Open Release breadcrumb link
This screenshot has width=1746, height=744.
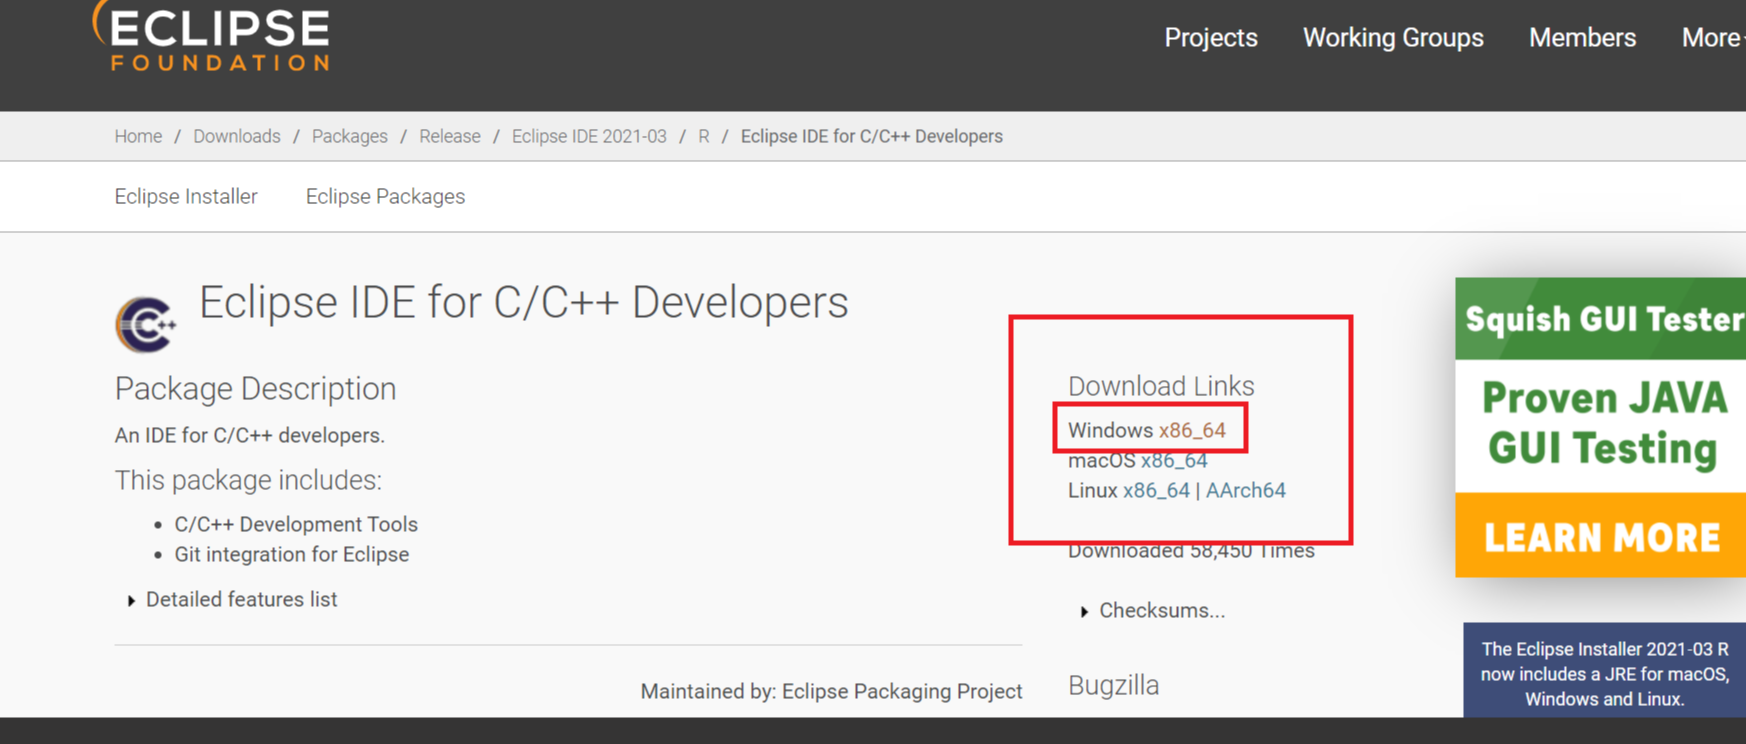click(450, 136)
